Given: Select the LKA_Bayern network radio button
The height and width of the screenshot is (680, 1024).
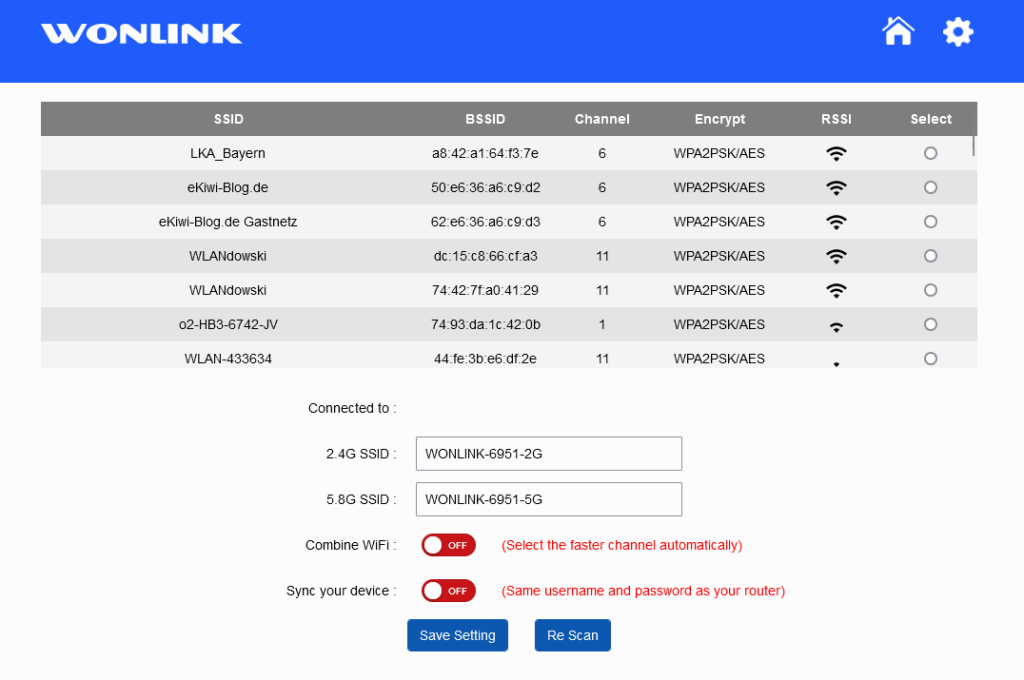Looking at the screenshot, I should point(930,152).
